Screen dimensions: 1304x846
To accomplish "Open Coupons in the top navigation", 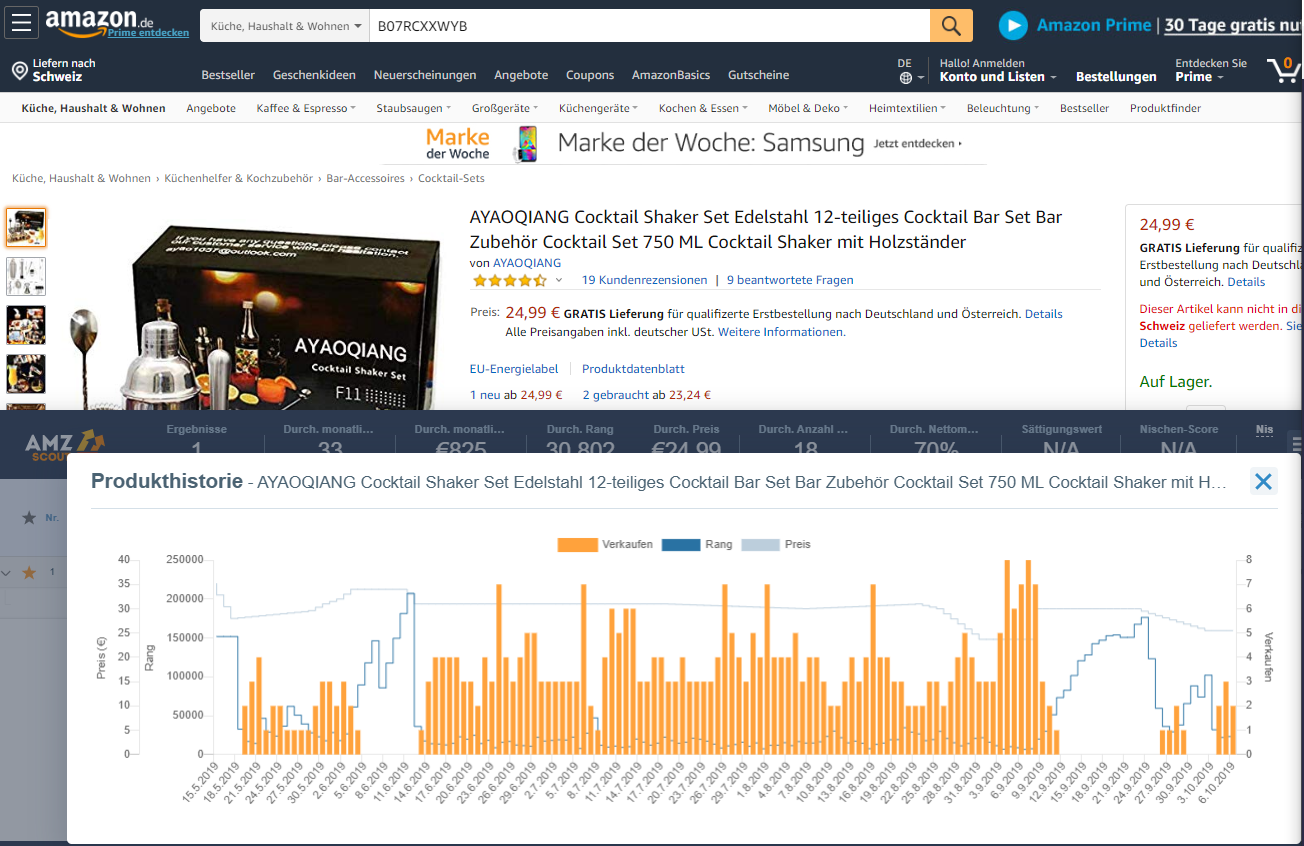I will click(x=590, y=75).
